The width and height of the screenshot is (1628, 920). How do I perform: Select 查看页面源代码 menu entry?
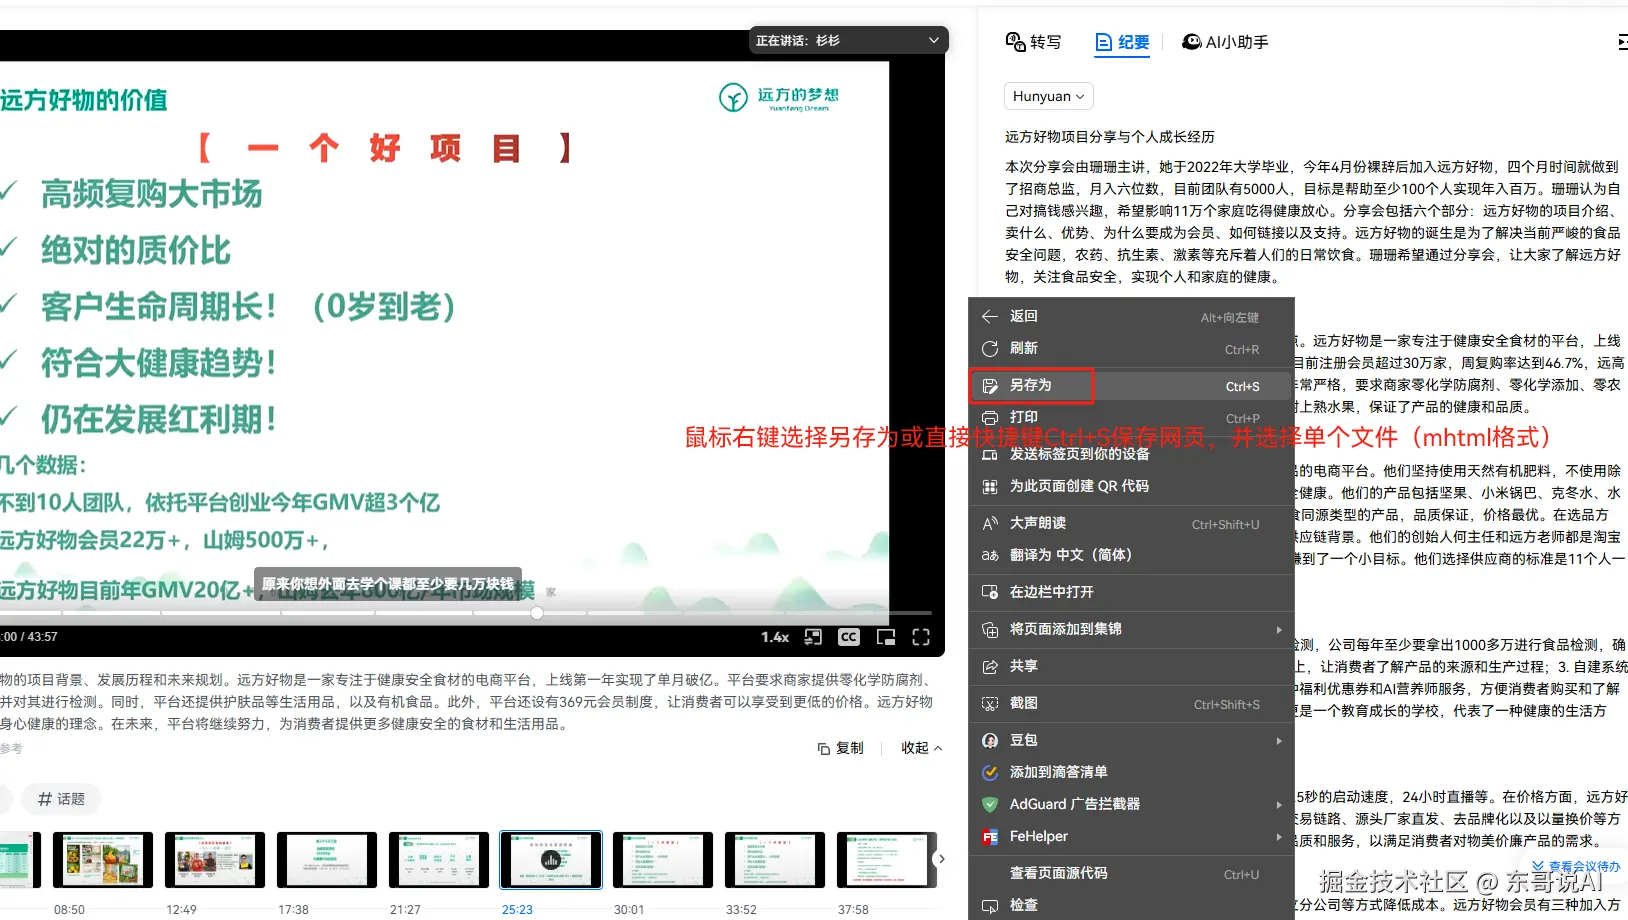pos(1131,873)
